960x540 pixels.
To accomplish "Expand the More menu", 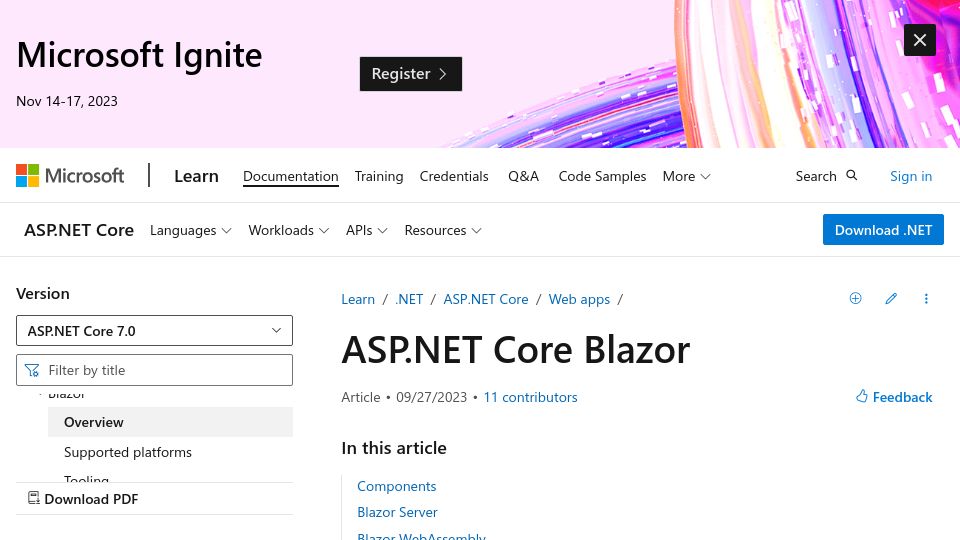I will pos(686,176).
